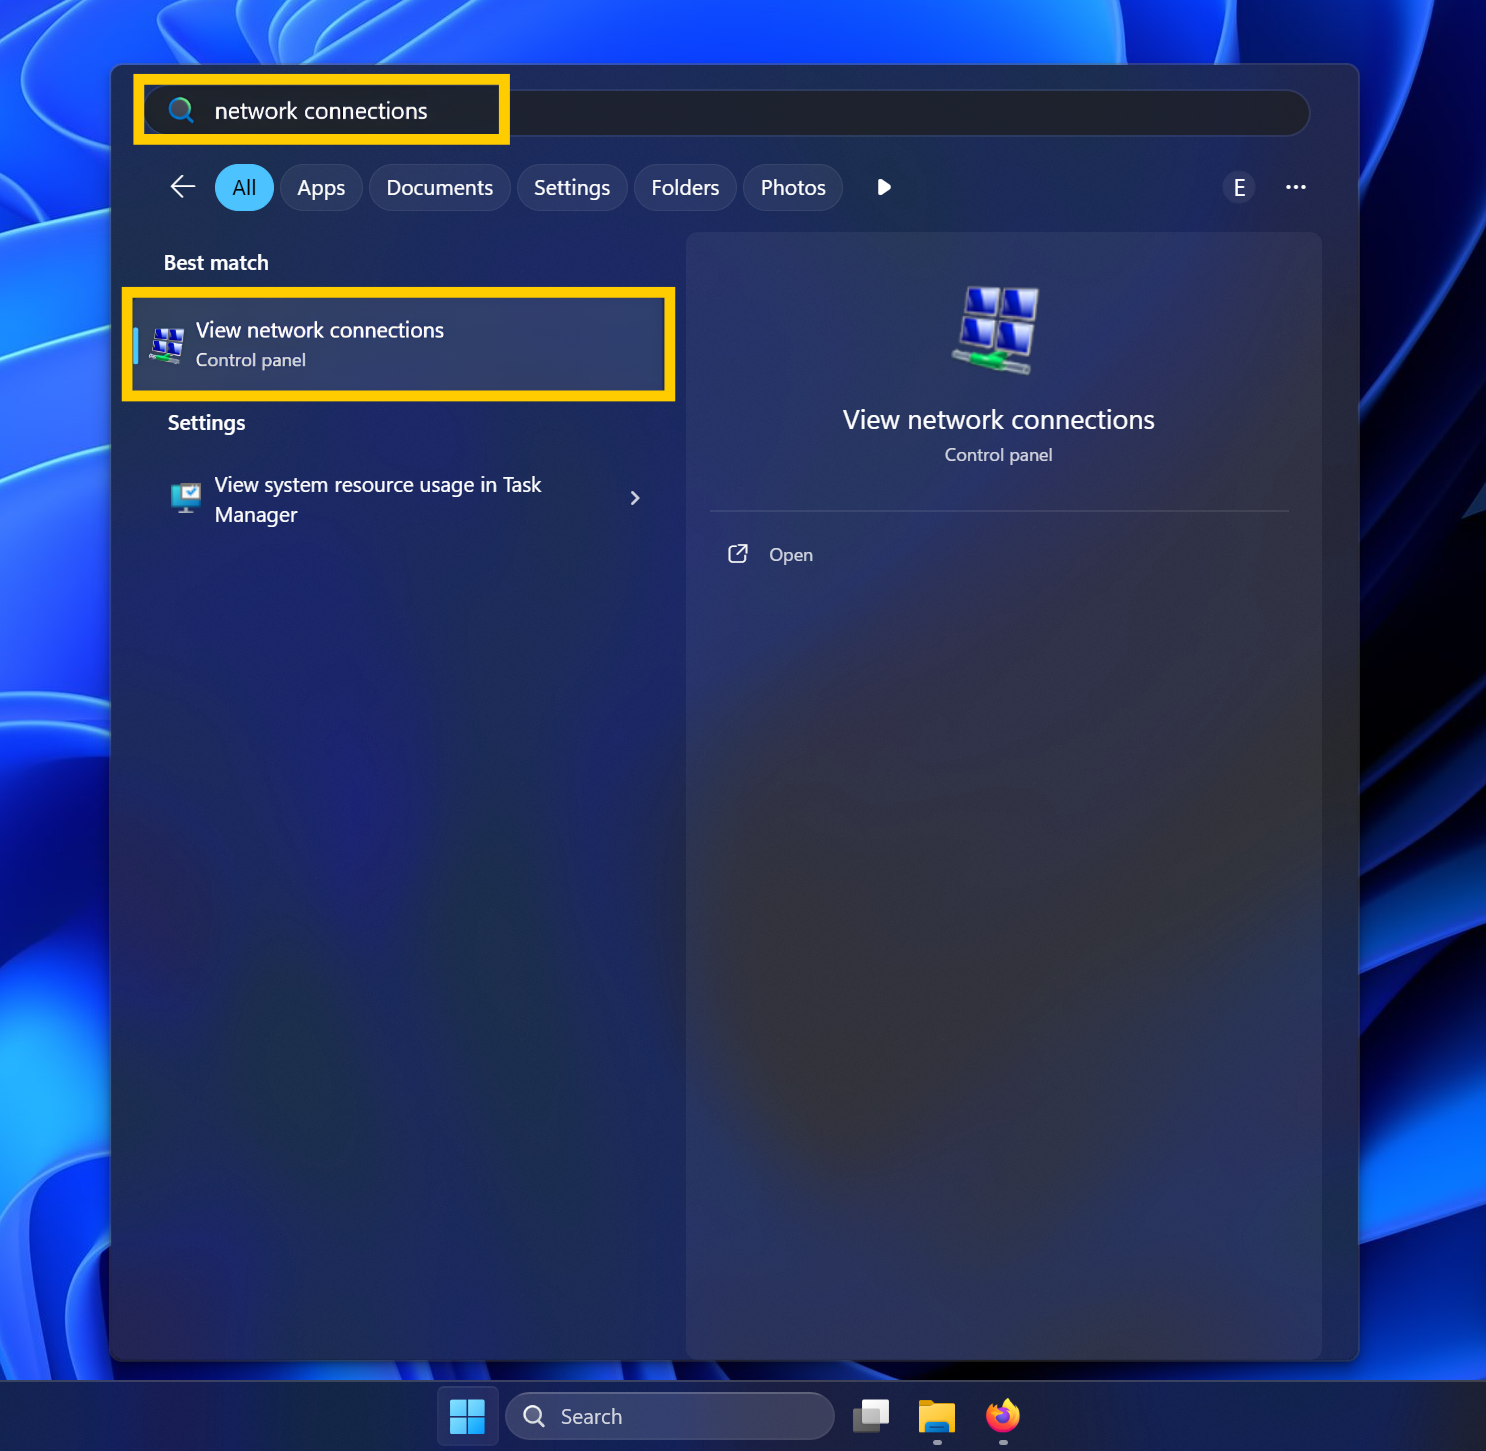Image resolution: width=1486 pixels, height=1451 pixels.
Task: Click the back arrow in search panel
Action: pos(183,187)
